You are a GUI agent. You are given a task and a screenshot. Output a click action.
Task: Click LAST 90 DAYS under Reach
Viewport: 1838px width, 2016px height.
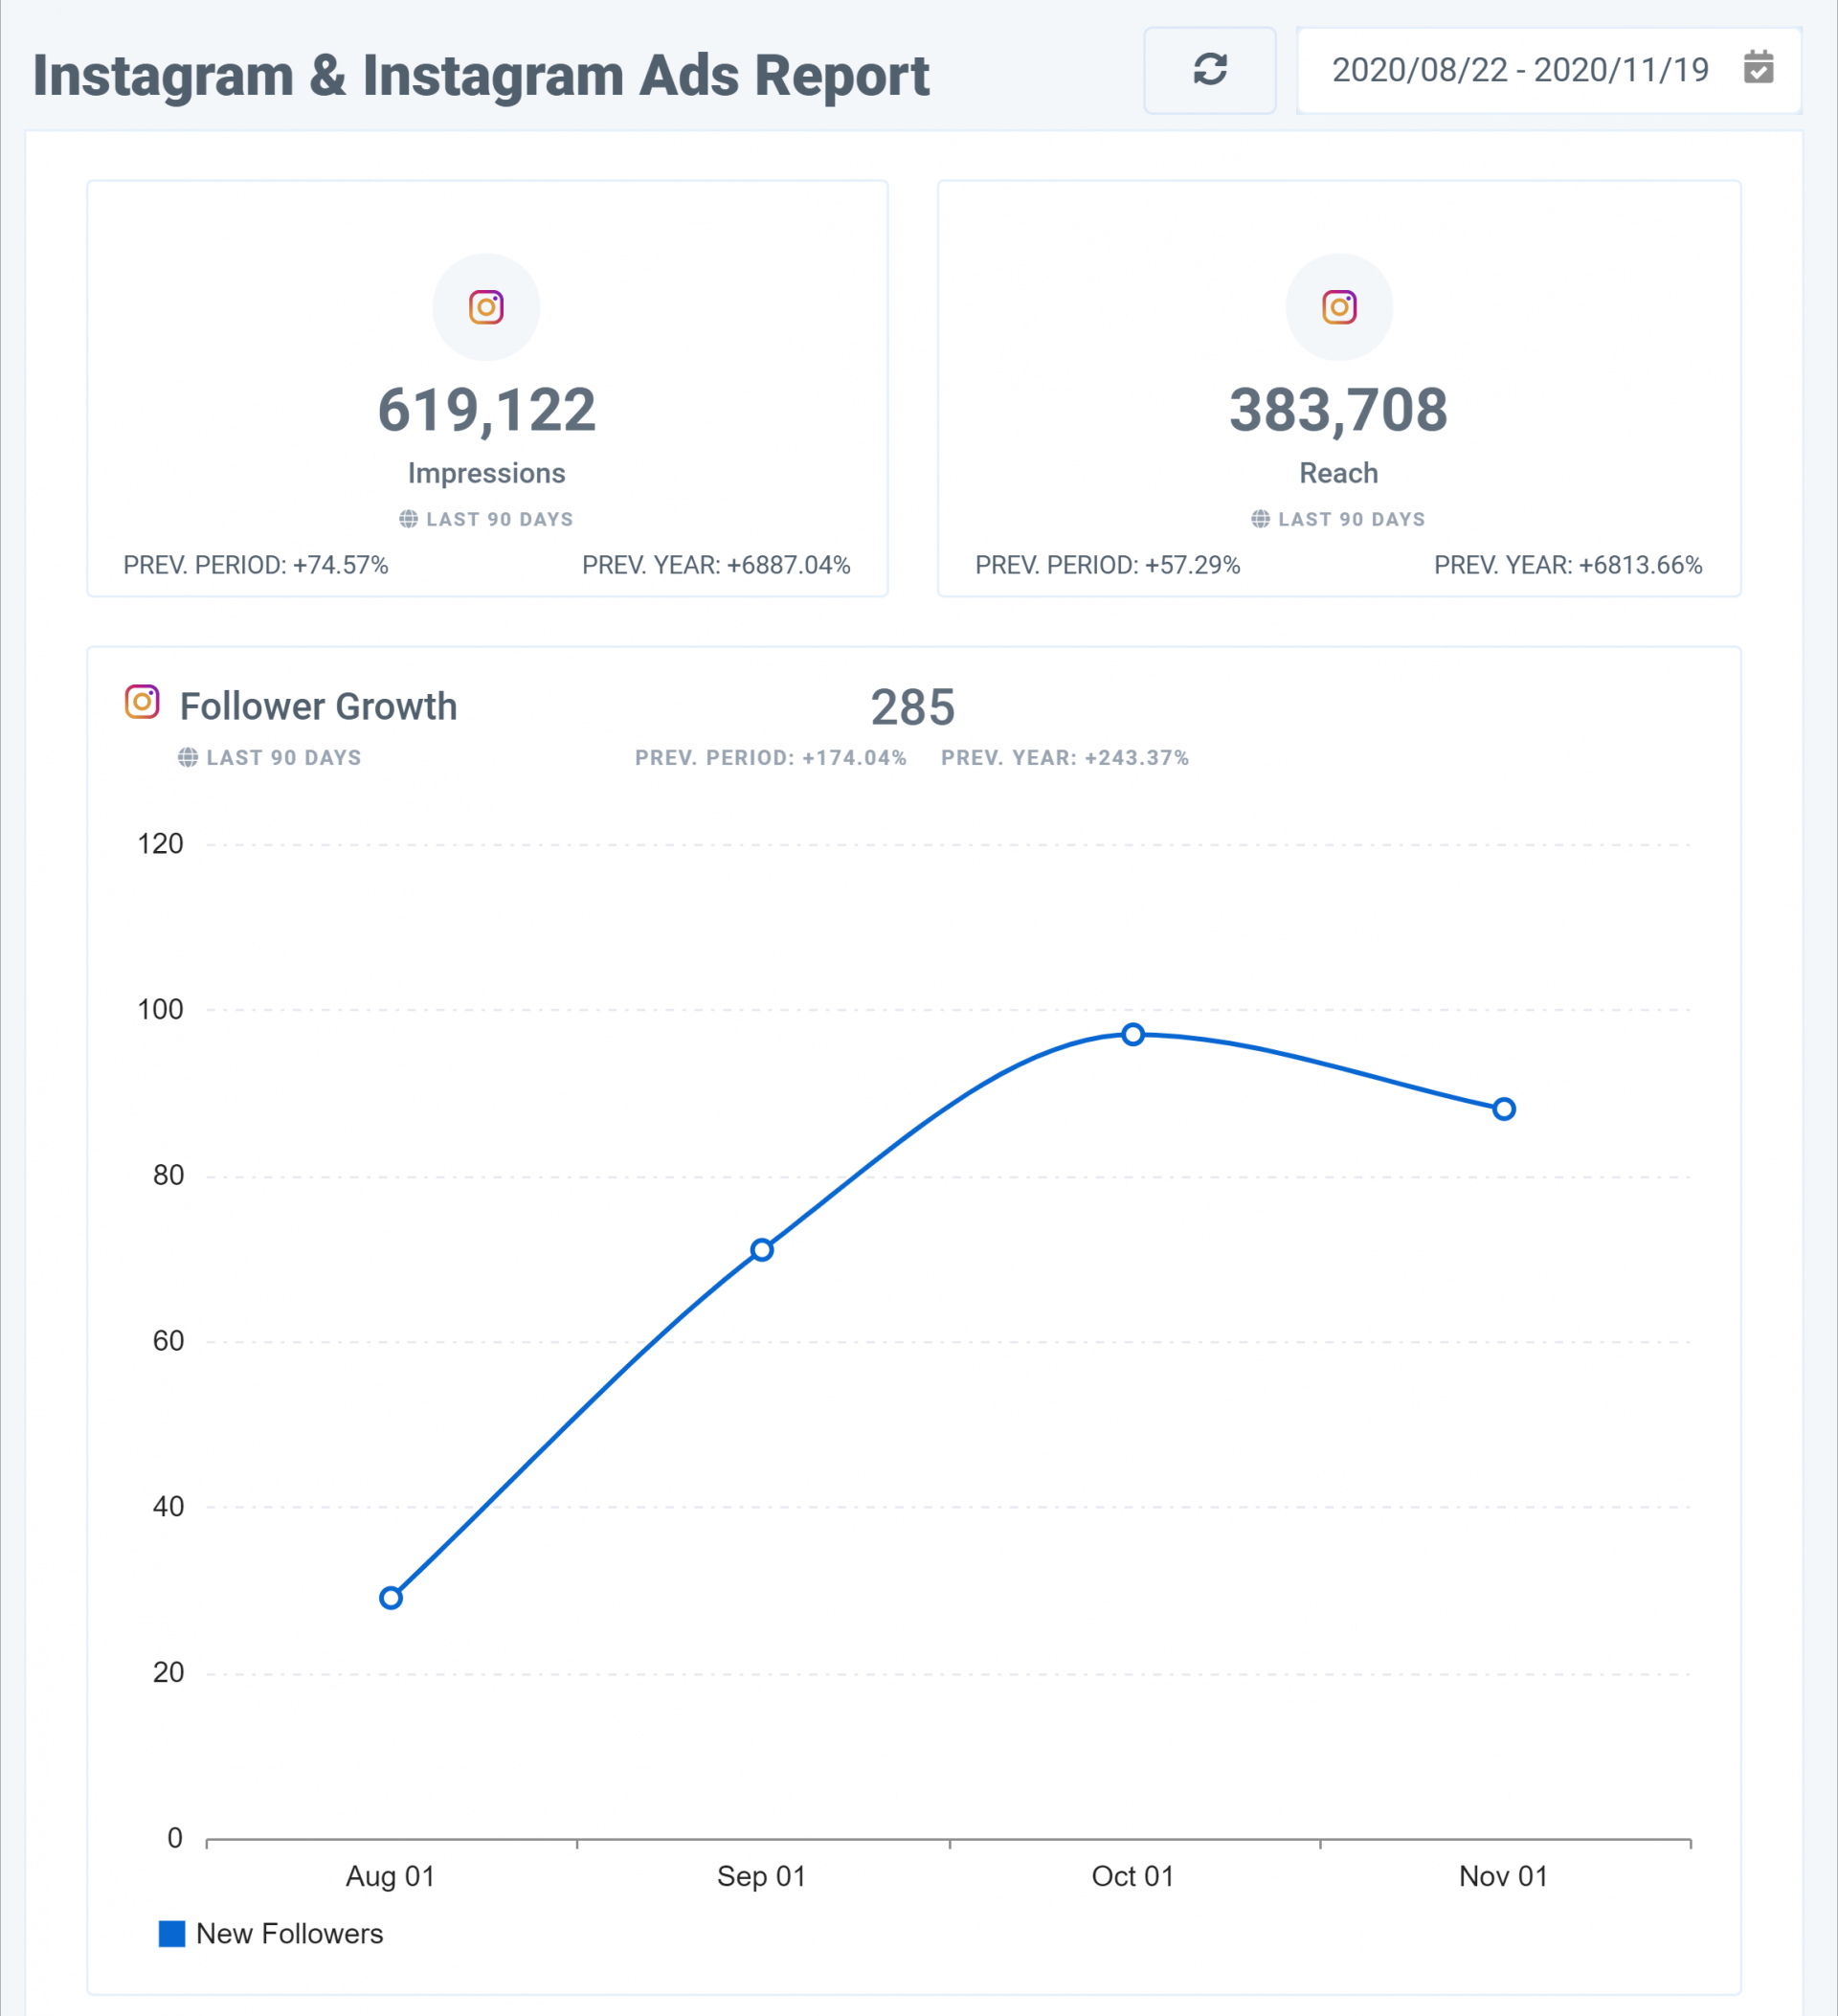coord(1352,519)
